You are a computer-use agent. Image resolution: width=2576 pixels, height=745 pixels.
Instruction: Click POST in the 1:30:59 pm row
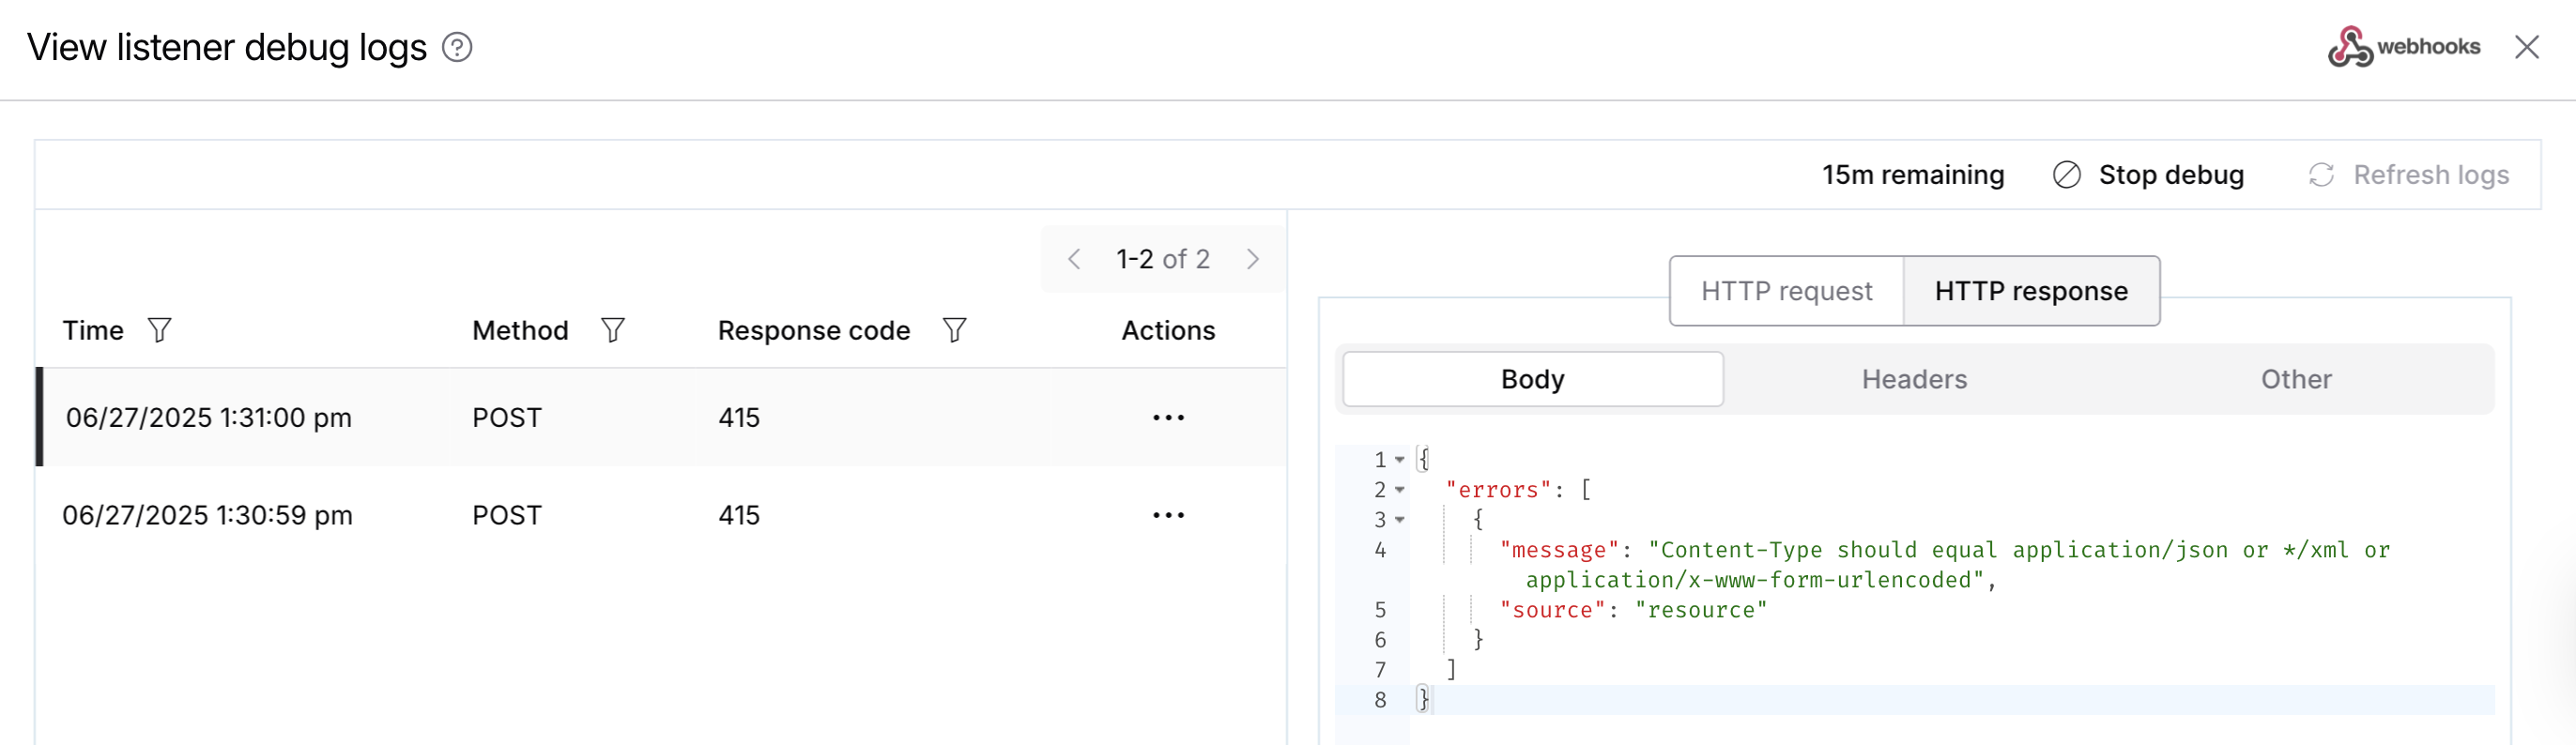coord(506,516)
